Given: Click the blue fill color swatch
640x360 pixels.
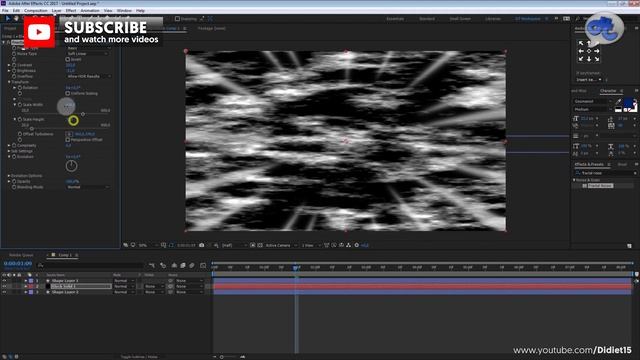Looking at the screenshot, I should point(629,102).
